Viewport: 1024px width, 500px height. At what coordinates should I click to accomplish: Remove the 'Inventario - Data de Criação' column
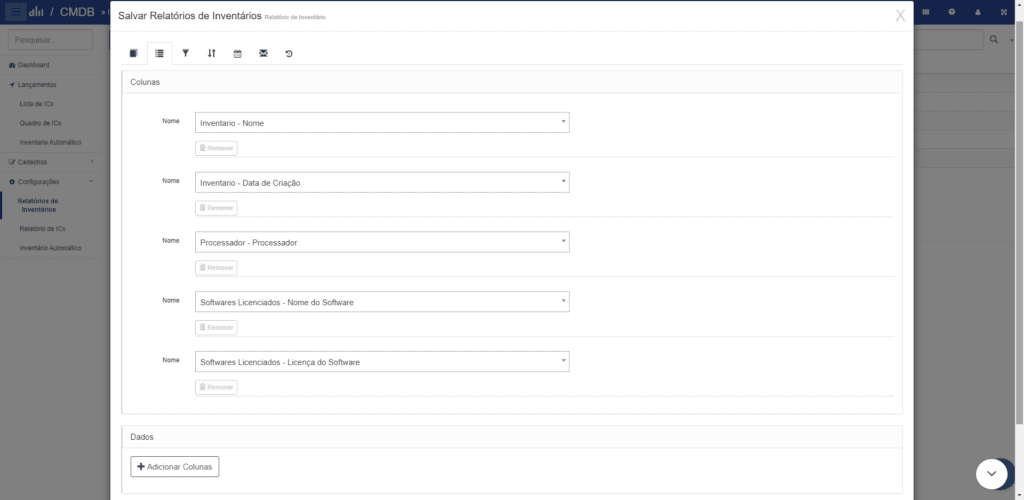point(216,208)
